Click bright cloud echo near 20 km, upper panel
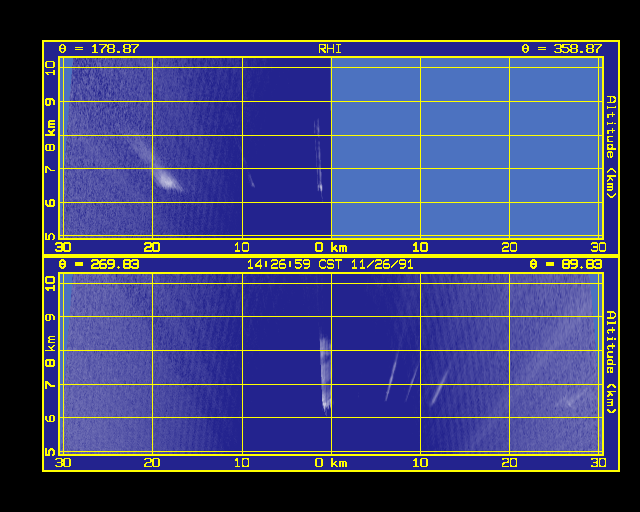Screen dimensions: 640x512 [168, 180]
